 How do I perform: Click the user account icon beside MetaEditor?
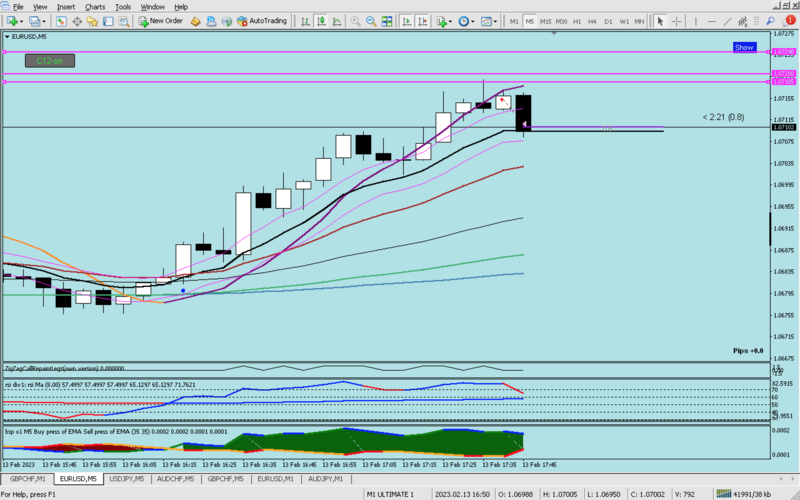[x=211, y=21]
